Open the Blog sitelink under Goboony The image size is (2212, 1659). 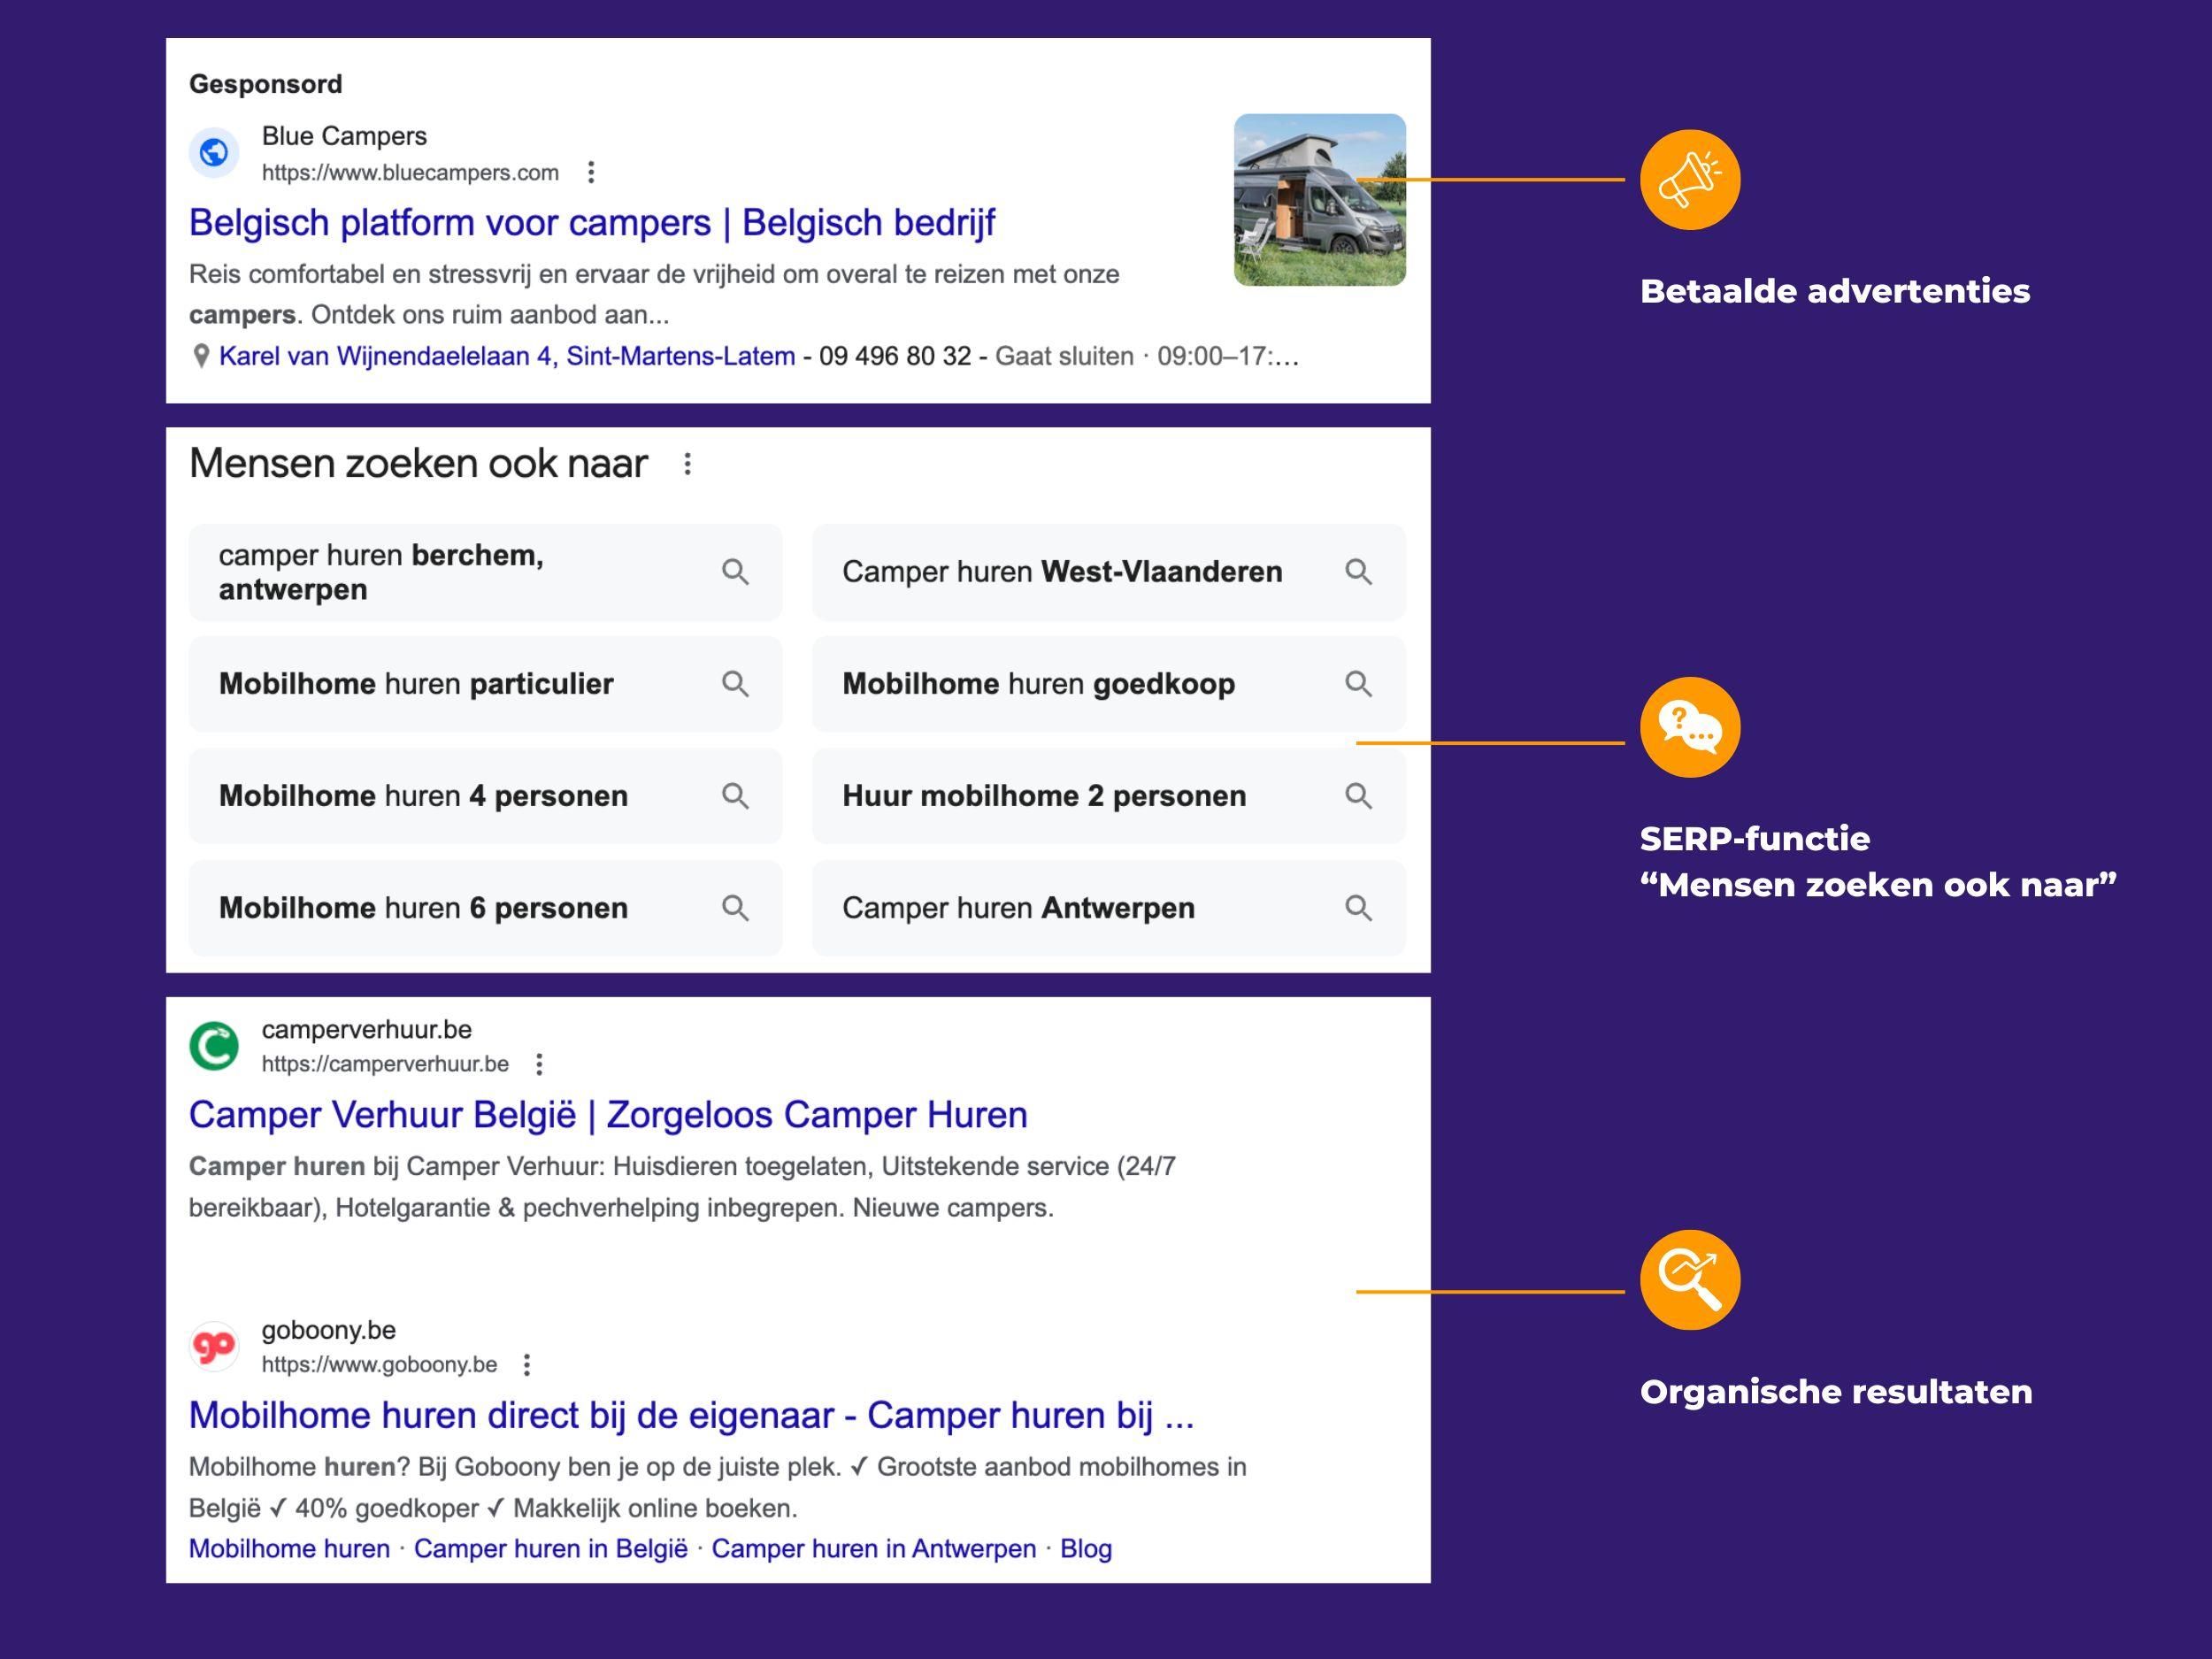click(x=1085, y=1549)
